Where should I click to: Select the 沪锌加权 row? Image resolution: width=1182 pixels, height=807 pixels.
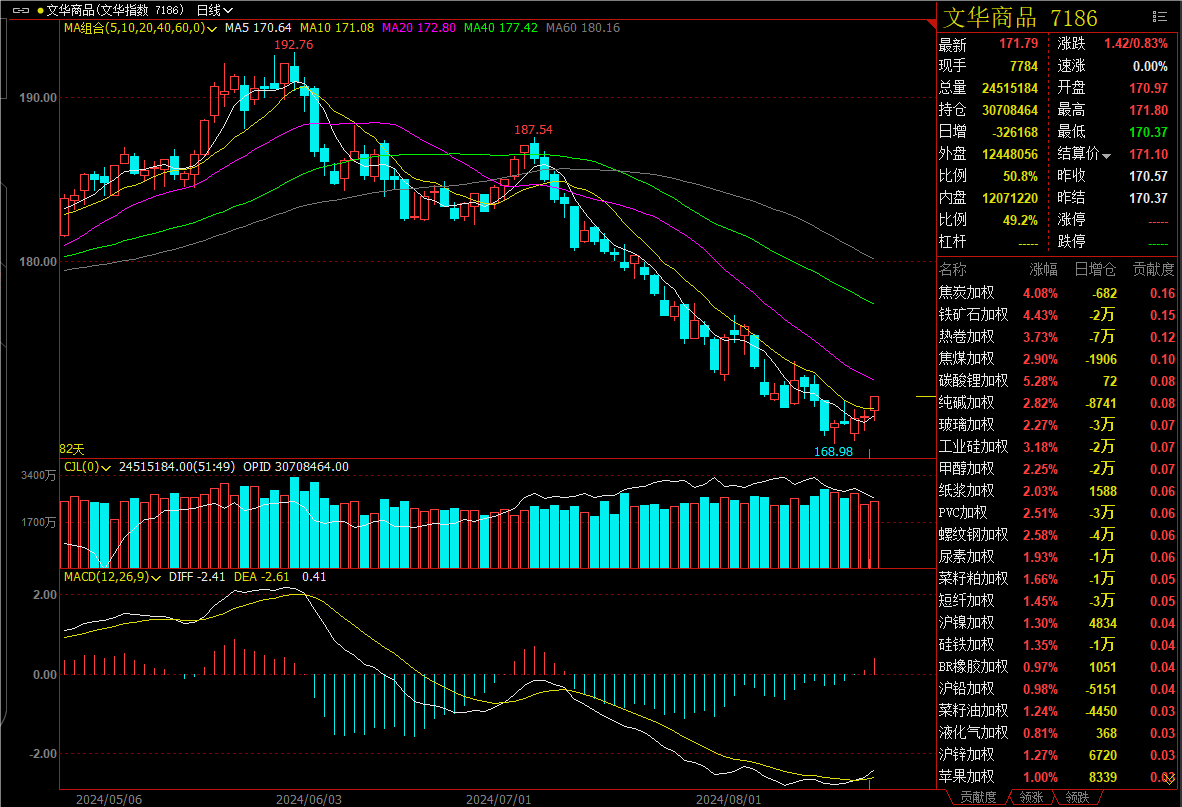tap(1057, 755)
